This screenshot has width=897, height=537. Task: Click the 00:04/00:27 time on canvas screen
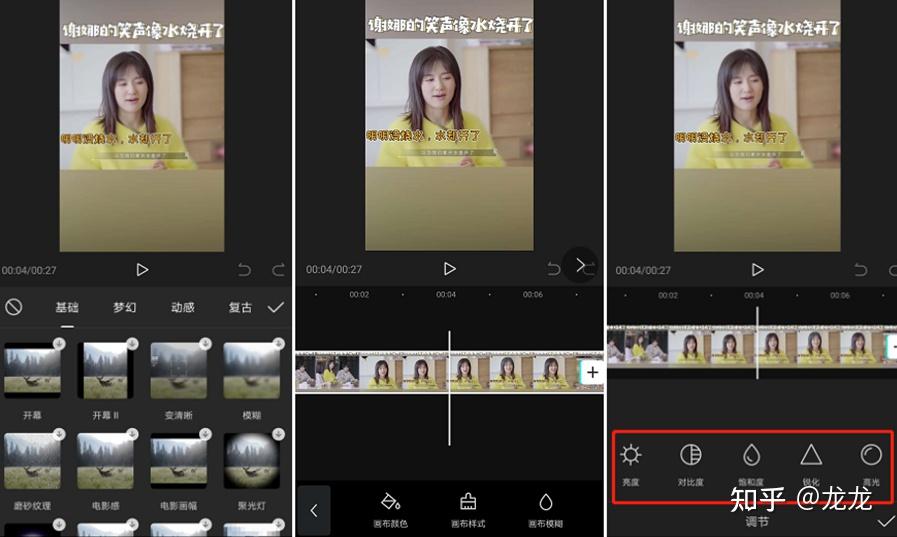point(334,269)
